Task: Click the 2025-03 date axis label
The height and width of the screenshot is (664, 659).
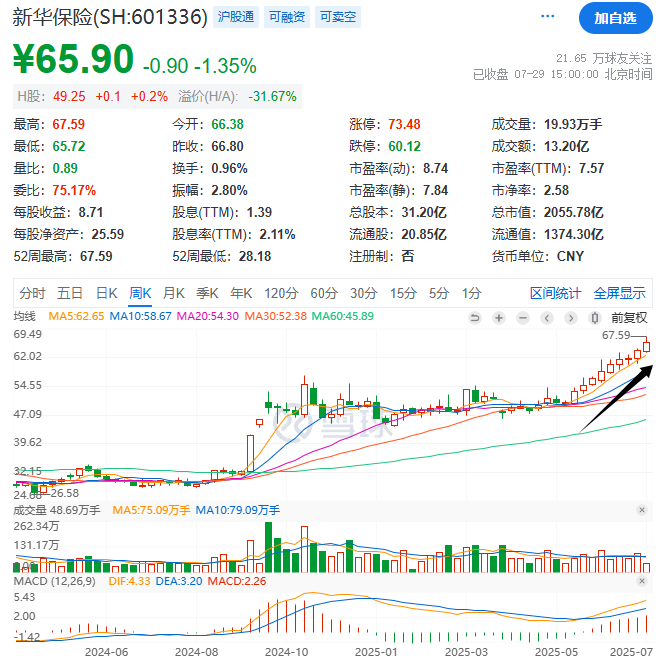Action: pyautogui.click(x=466, y=652)
